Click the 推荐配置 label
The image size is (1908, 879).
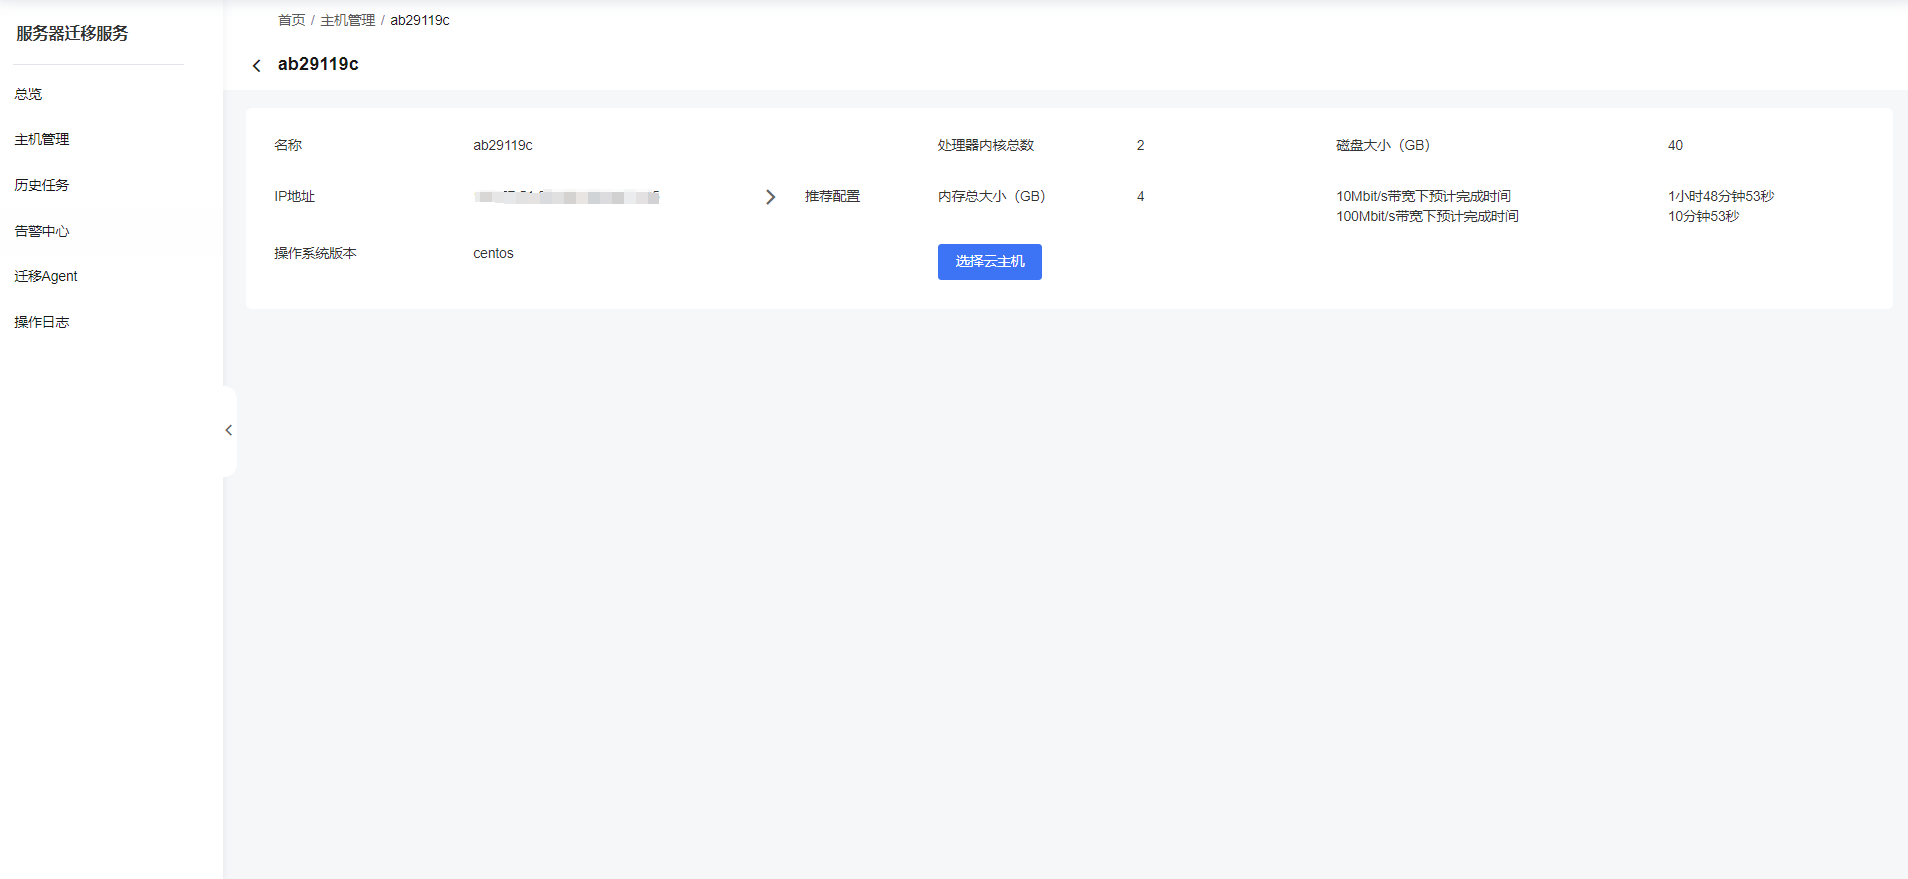pos(832,197)
